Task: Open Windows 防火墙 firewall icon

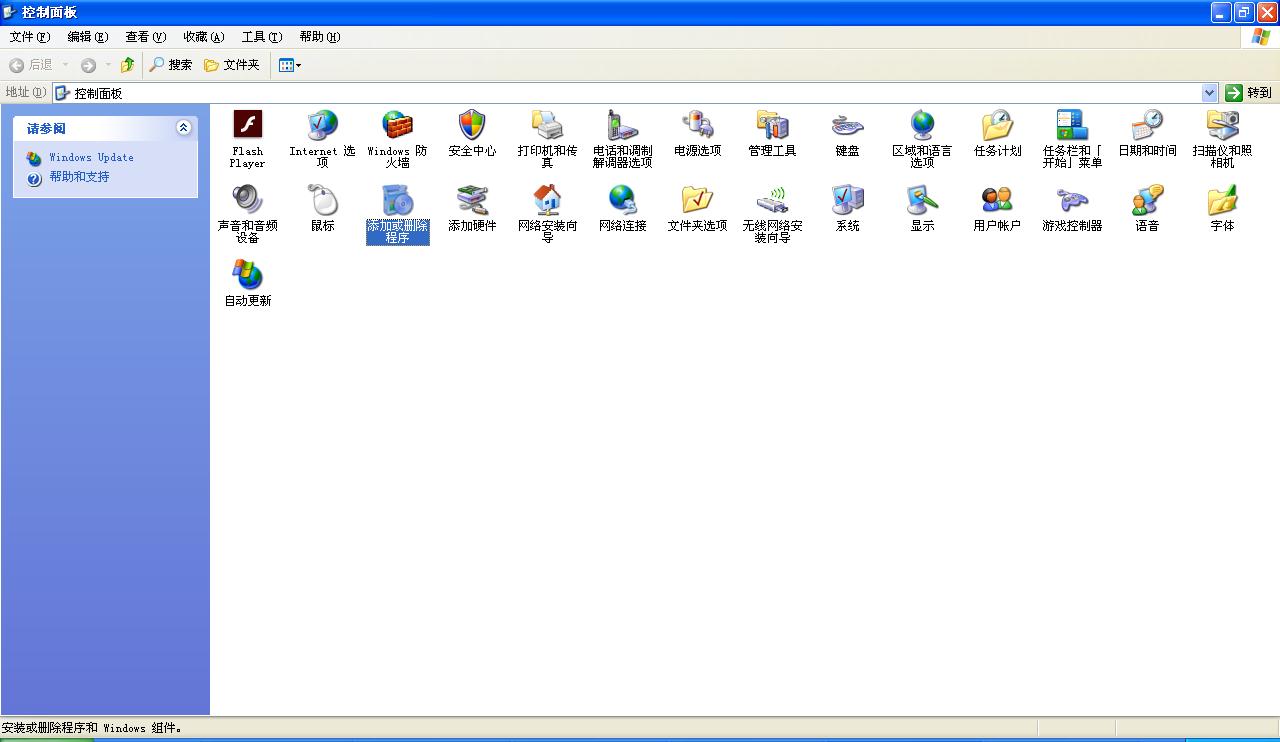Action: [x=397, y=125]
